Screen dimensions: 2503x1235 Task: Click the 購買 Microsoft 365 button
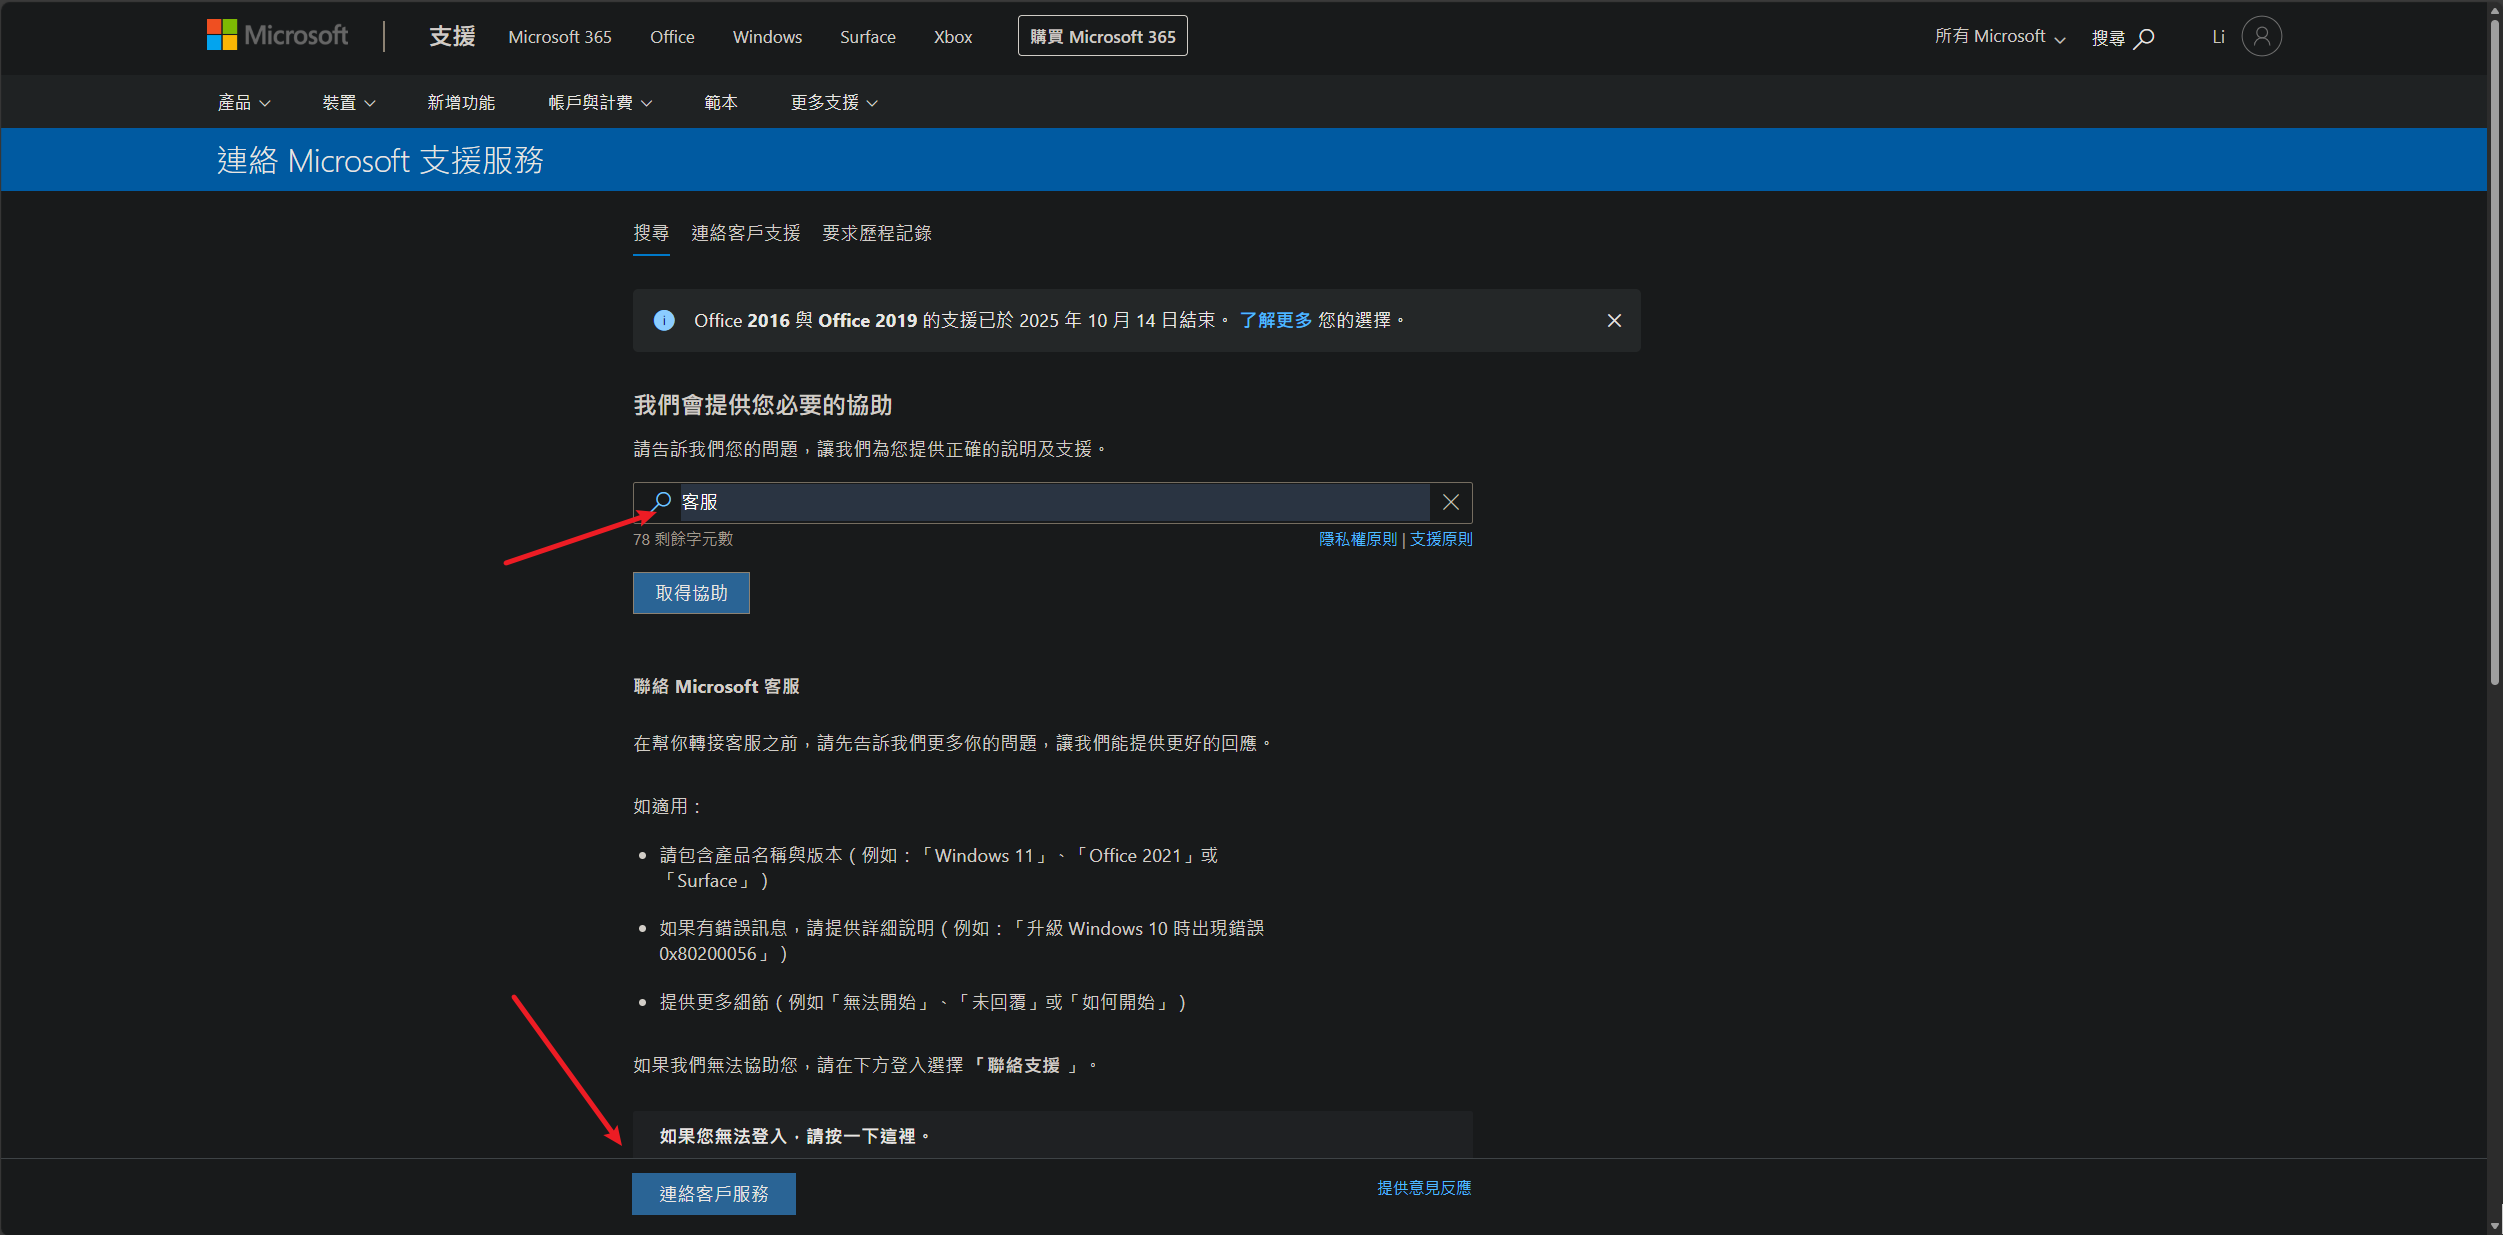coord(1102,37)
